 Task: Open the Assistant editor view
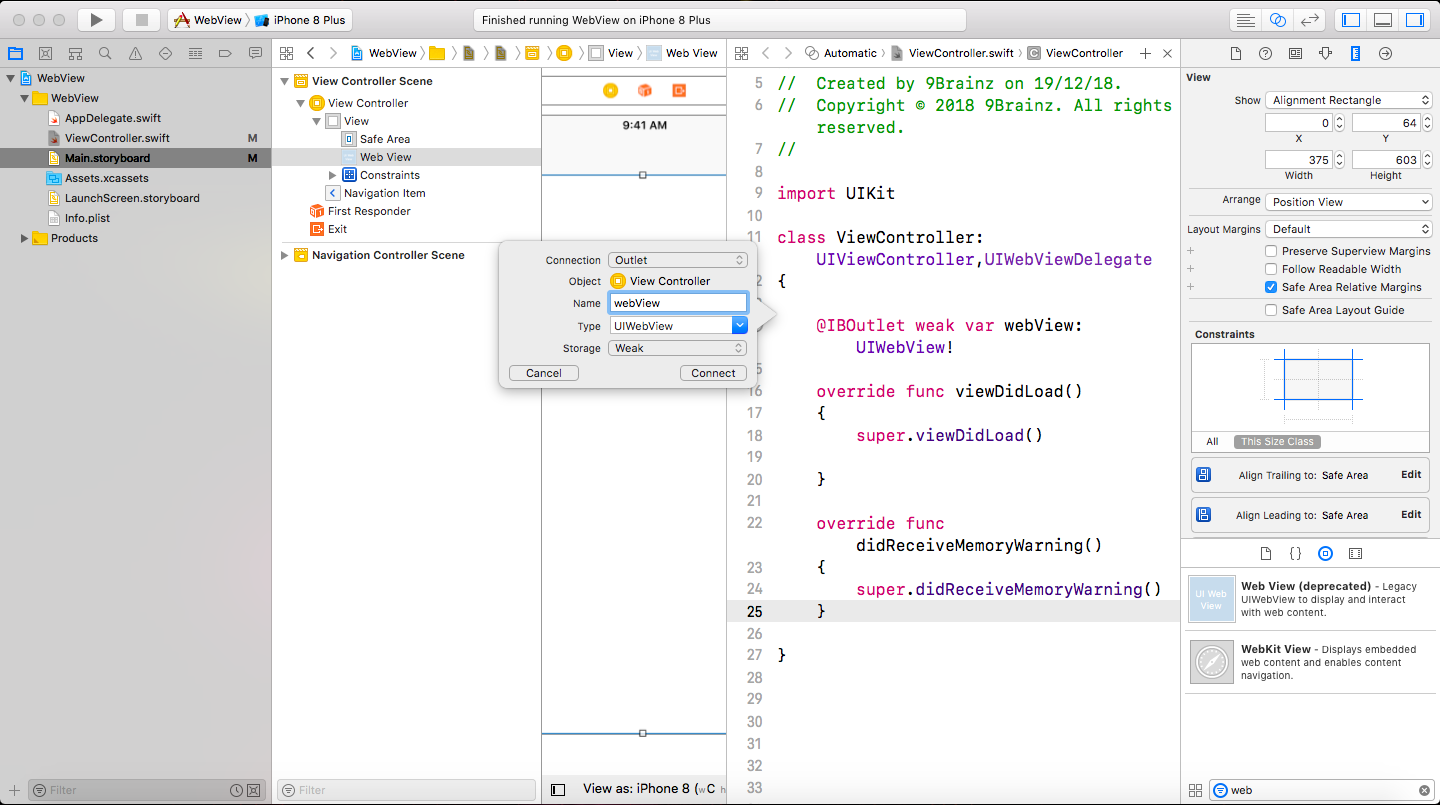1277,20
